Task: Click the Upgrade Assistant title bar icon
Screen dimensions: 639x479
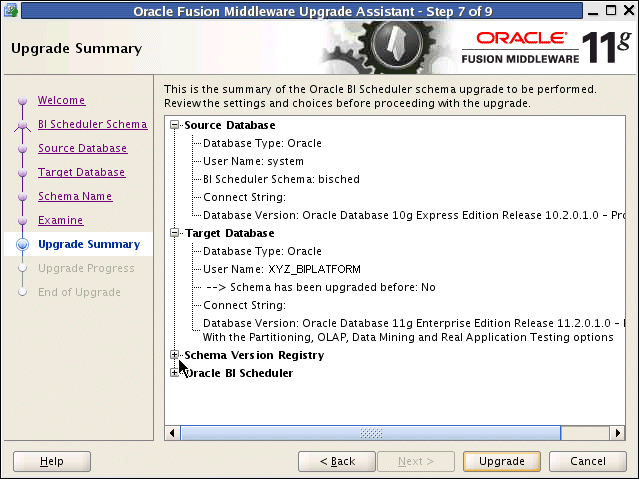Action: tap(10, 10)
